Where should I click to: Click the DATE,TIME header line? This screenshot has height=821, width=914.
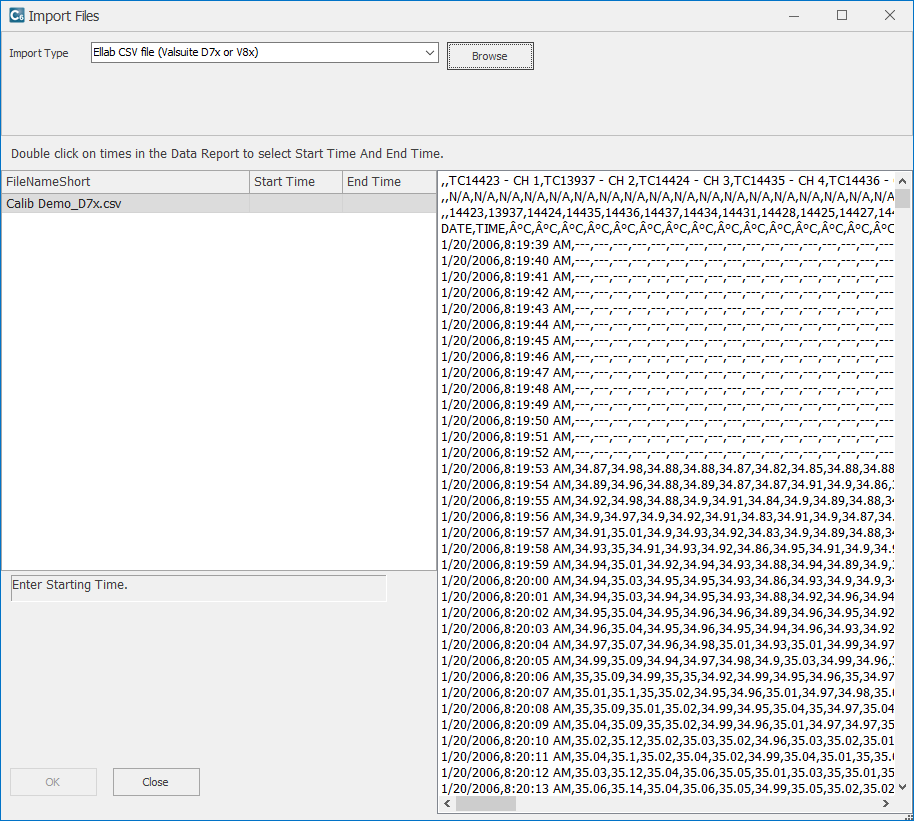[667, 229]
